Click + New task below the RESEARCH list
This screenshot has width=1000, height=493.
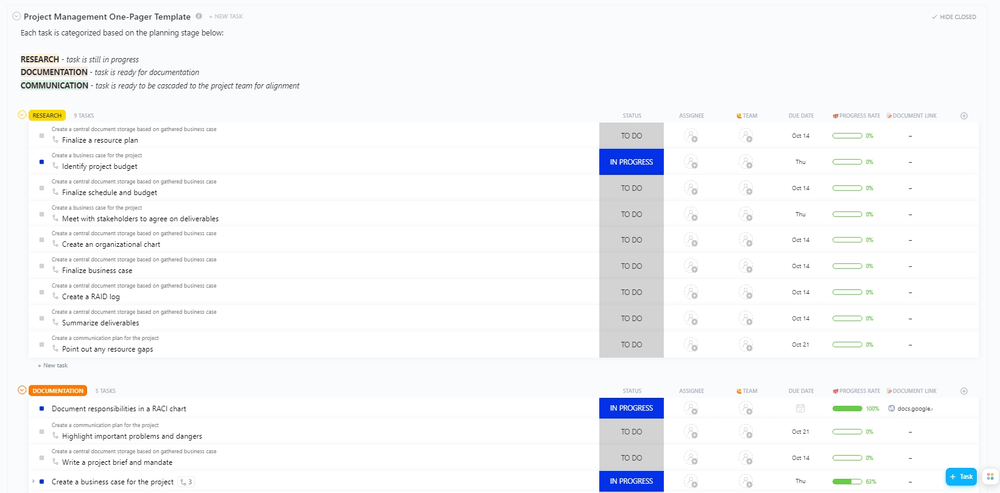pos(52,365)
